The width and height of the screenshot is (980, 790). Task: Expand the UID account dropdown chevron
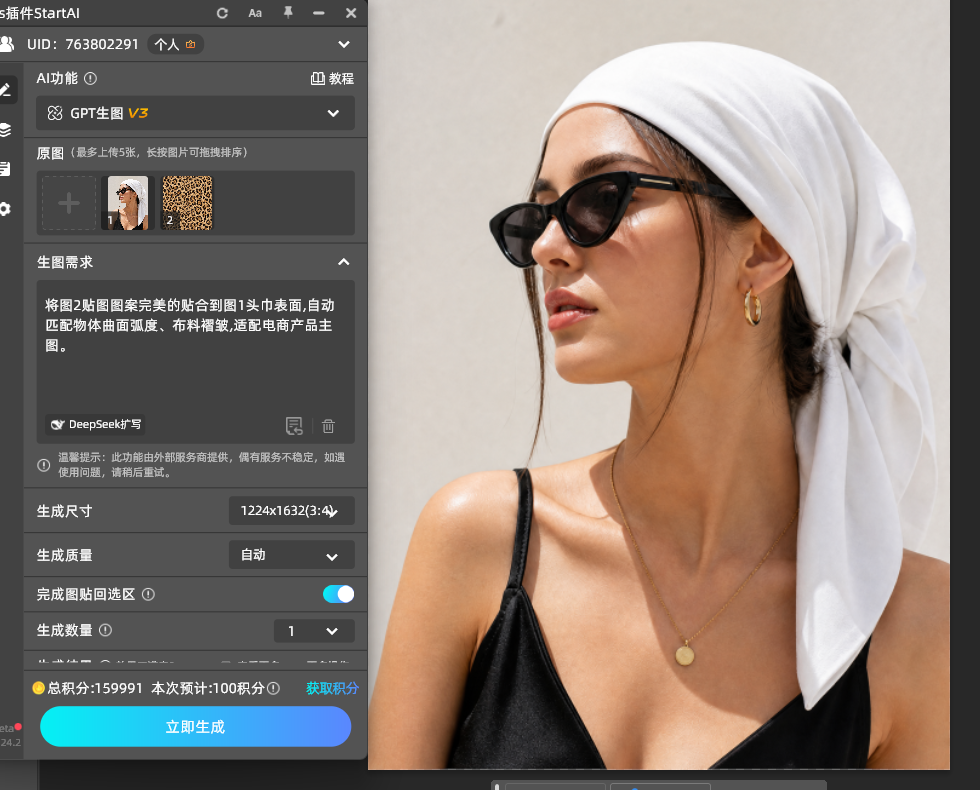coord(344,44)
